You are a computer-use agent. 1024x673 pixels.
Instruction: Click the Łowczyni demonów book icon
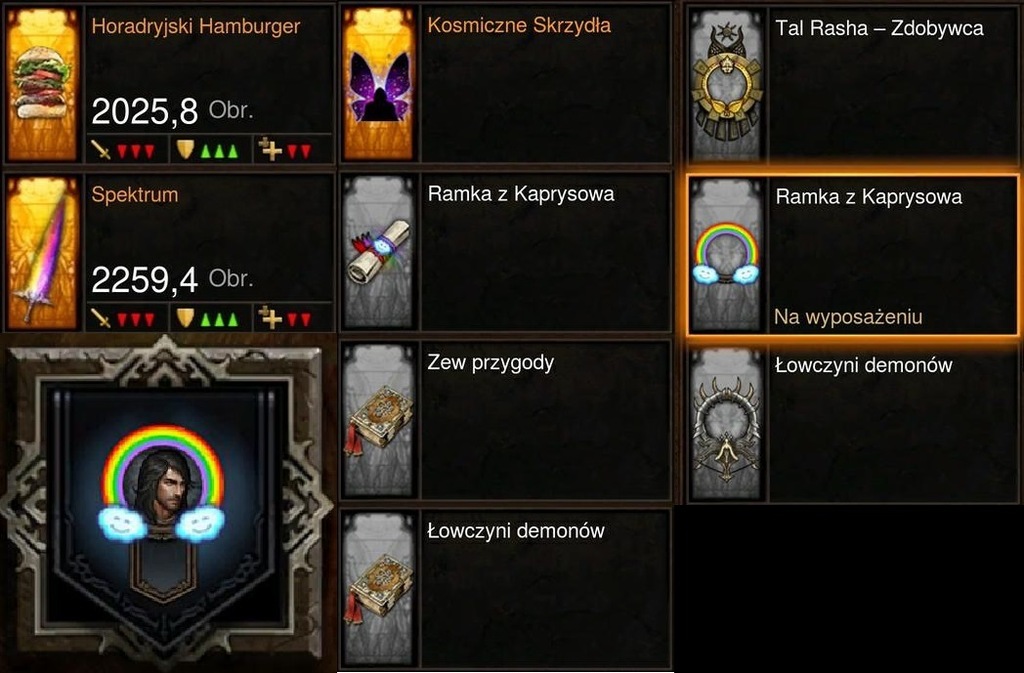tap(379, 589)
